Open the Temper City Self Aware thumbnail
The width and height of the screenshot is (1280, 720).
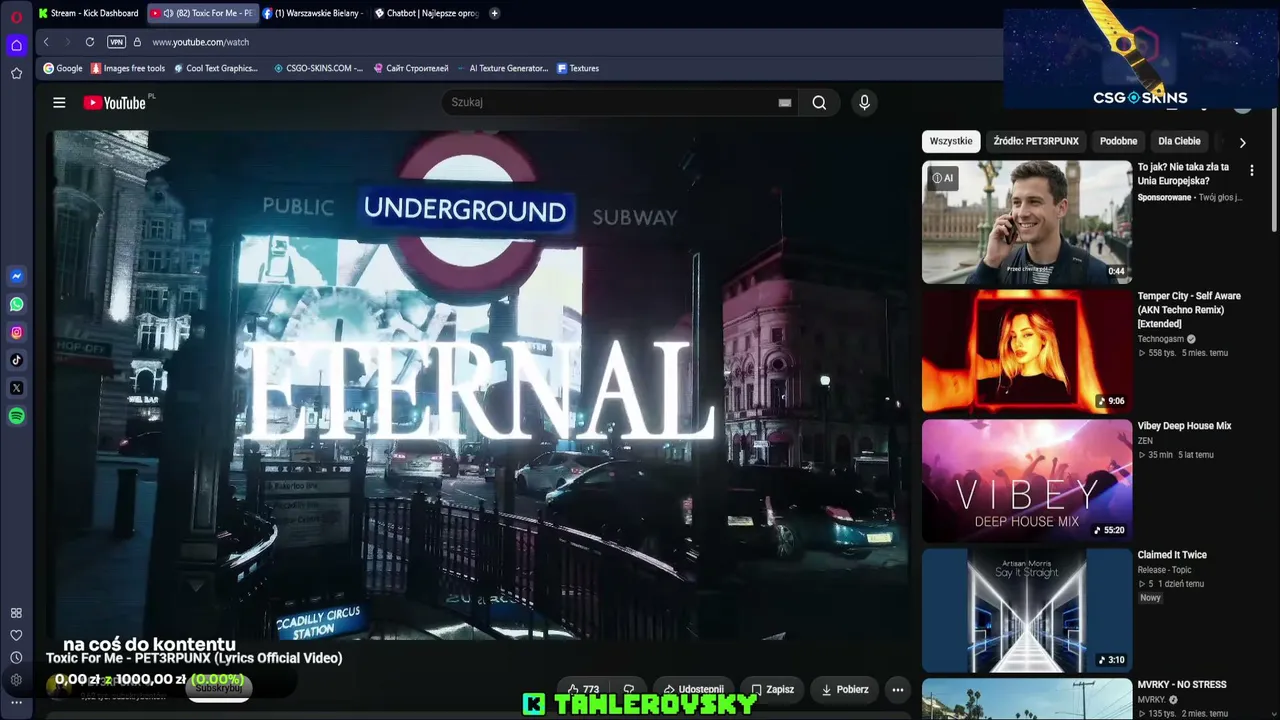coord(1027,351)
